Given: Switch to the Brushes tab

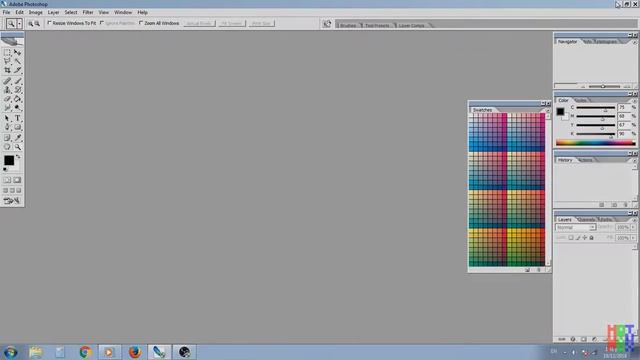Looking at the screenshot, I should pos(348,25).
